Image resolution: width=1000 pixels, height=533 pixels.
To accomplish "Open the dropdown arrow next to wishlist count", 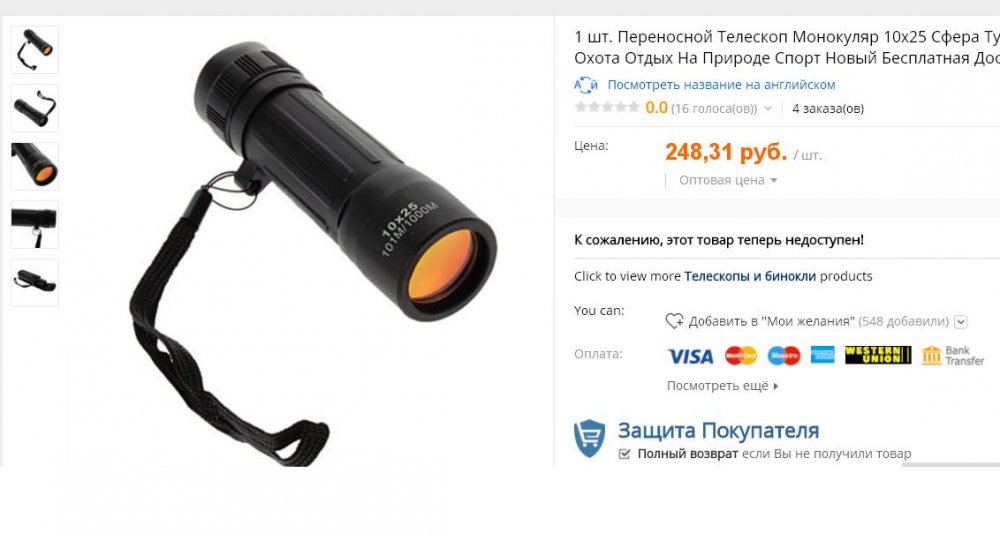I will [x=960, y=321].
